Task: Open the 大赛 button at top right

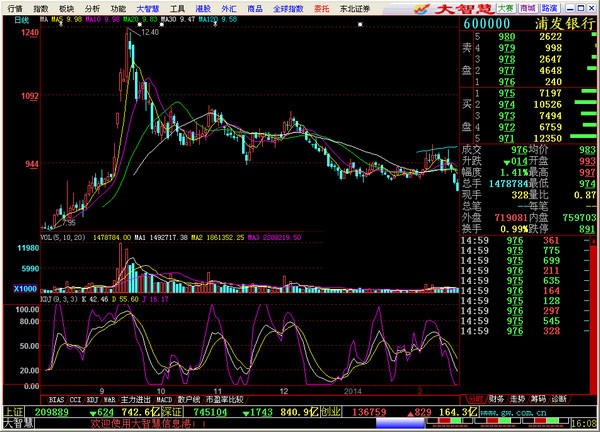Action: coord(506,8)
